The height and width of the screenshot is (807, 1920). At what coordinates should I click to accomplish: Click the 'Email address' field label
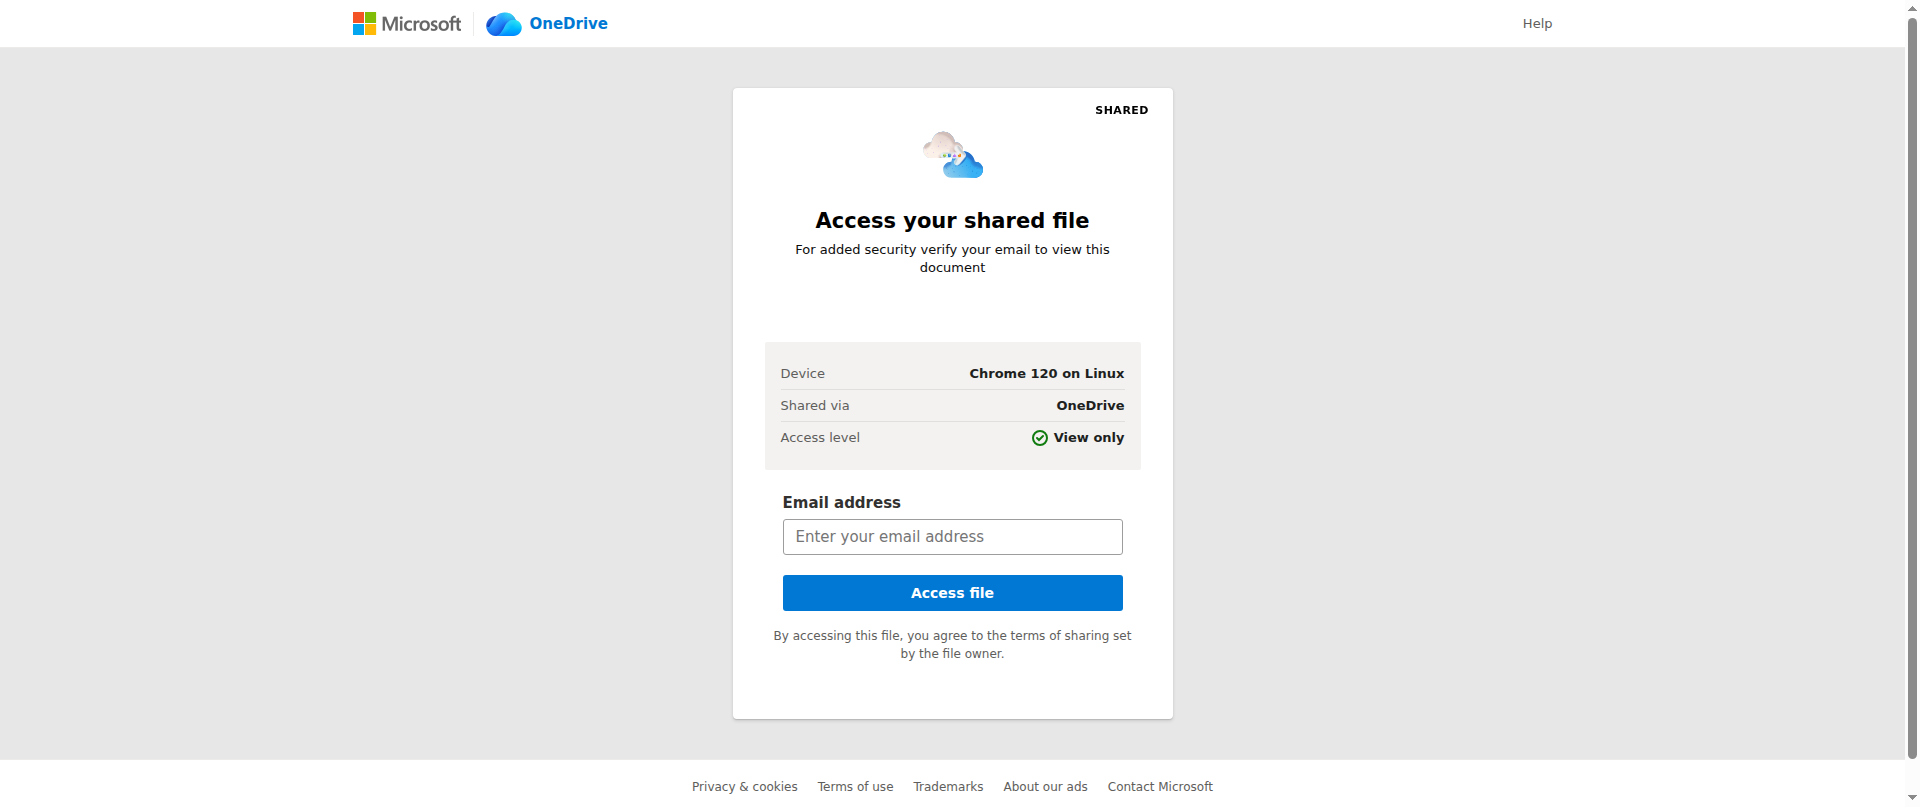coord(841,503)
